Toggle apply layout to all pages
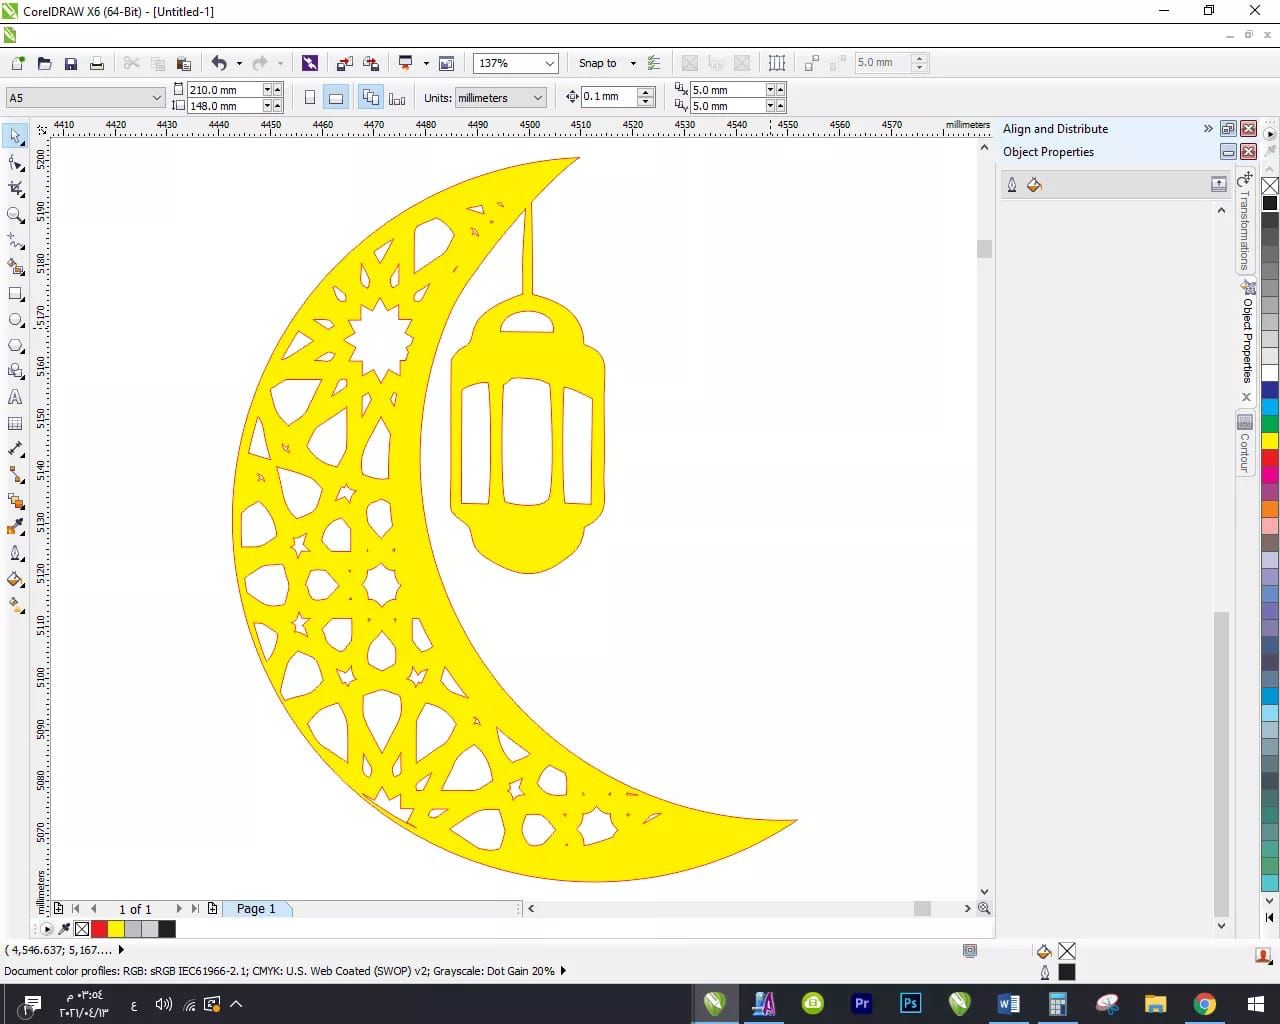Image resolution: width=1280 pixels, height=1024 pixels. (371, 97)
